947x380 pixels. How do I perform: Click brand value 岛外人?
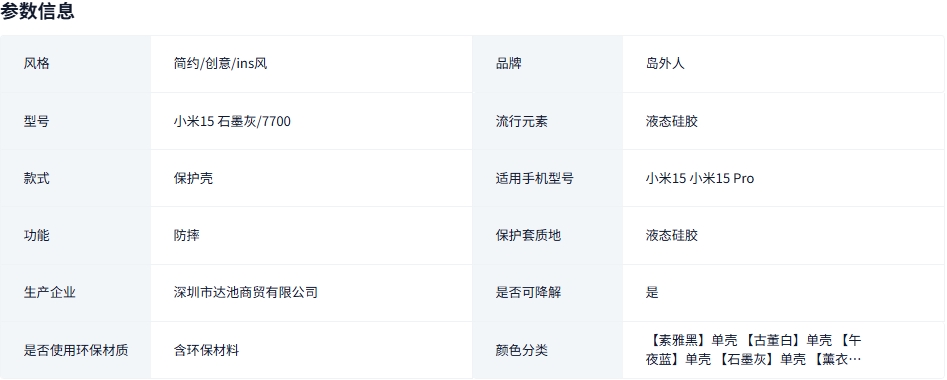(665, 64)
